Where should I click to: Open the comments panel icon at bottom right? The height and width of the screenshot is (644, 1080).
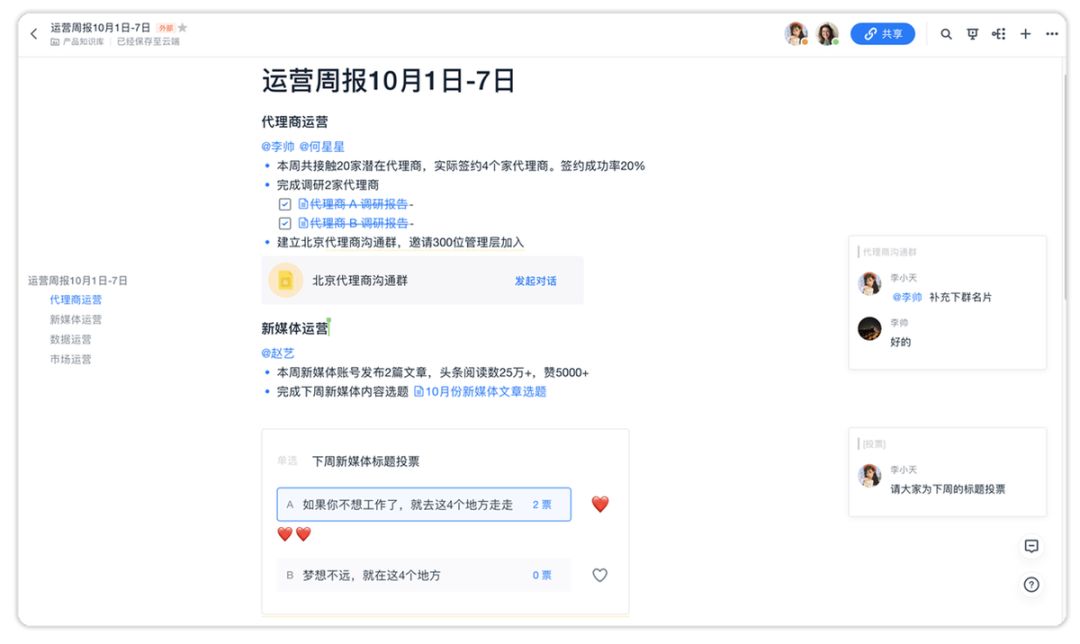pos(1031,546)
